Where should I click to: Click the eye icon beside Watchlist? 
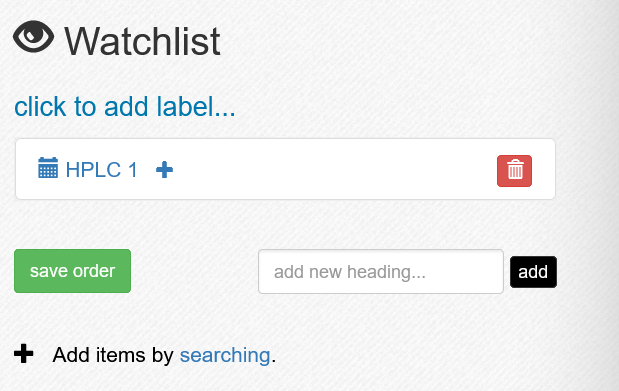(34, 37)
